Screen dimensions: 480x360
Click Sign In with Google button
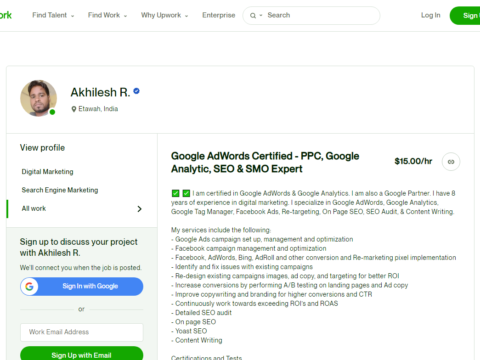(82, 286)
